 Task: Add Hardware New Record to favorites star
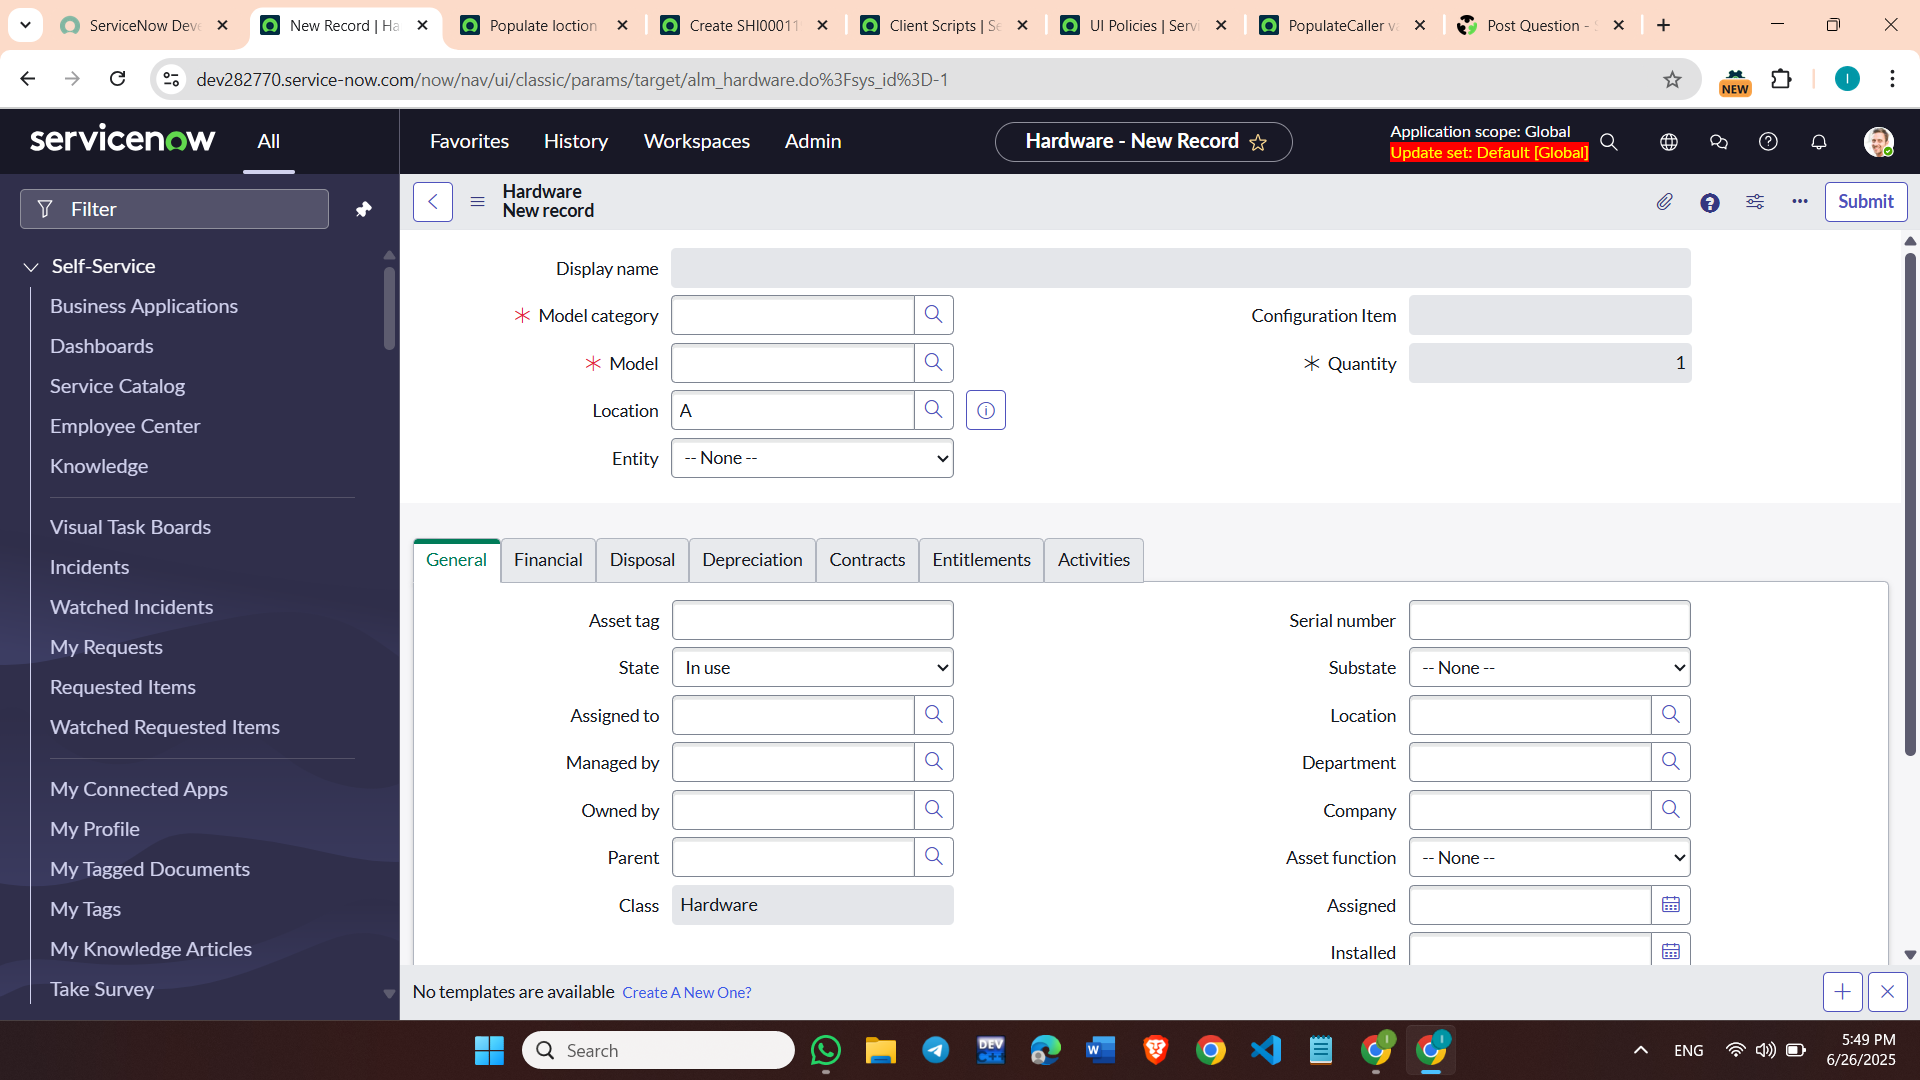point(1258,142)
